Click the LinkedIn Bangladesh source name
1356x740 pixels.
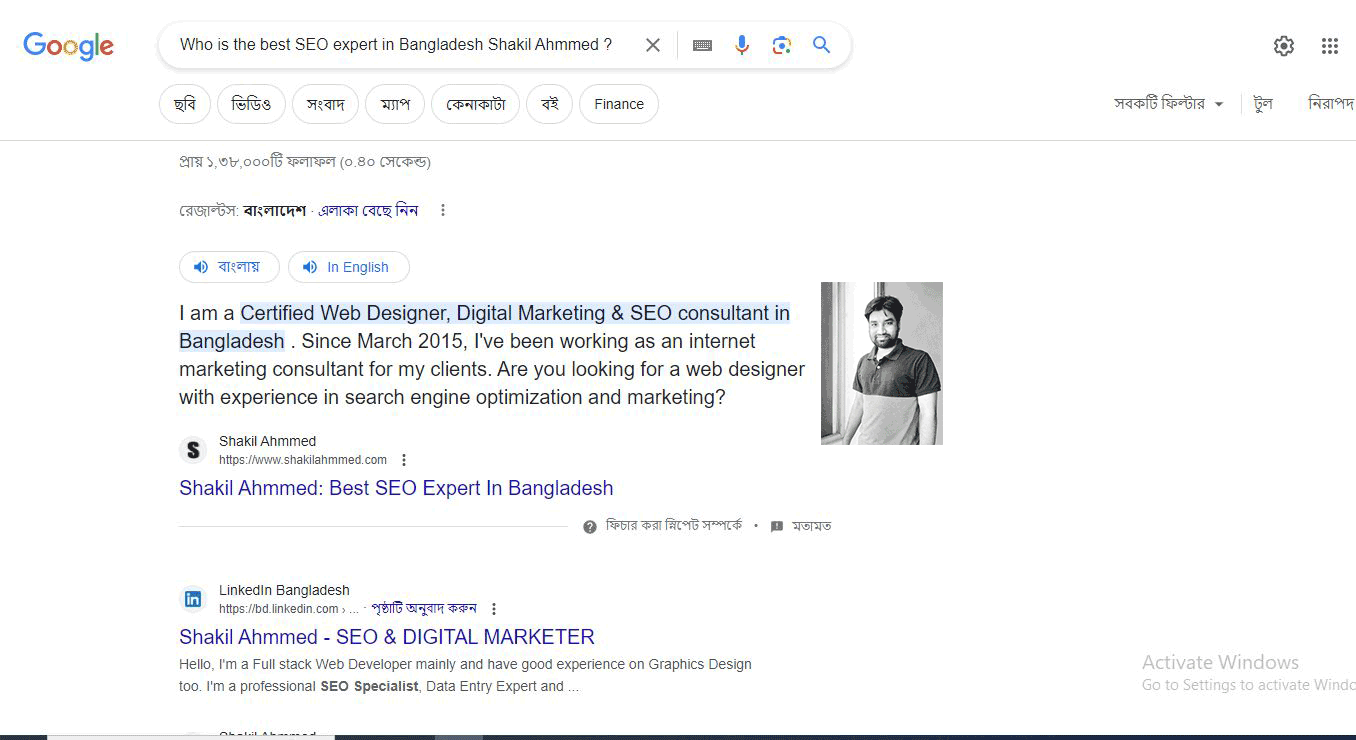(x=284, y=590)
